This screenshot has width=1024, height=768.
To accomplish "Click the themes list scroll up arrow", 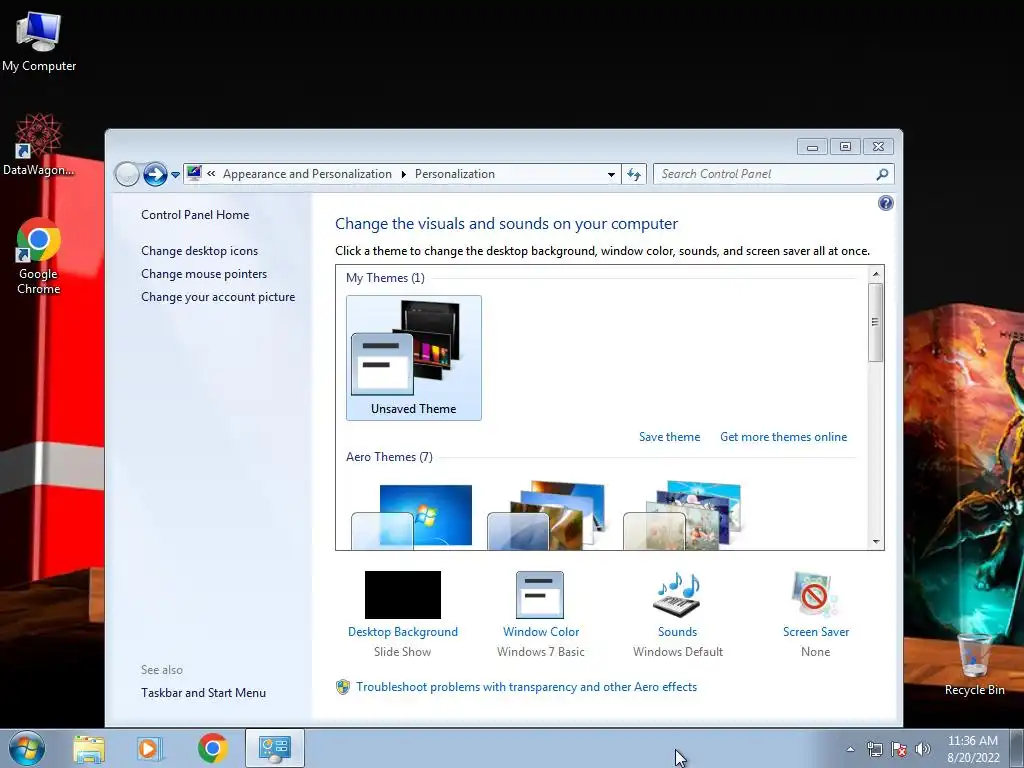I will point(876,274).
